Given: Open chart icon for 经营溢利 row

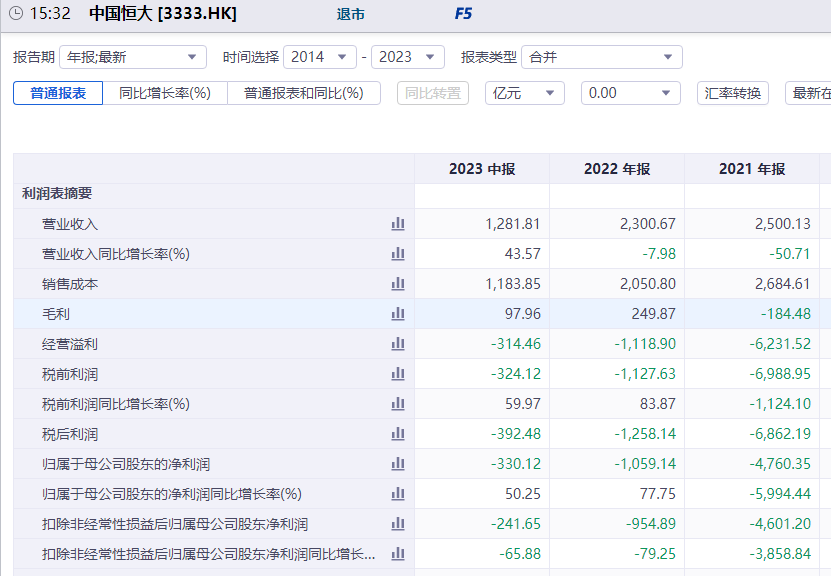Looking at the screenshot, I should (398, 344).
